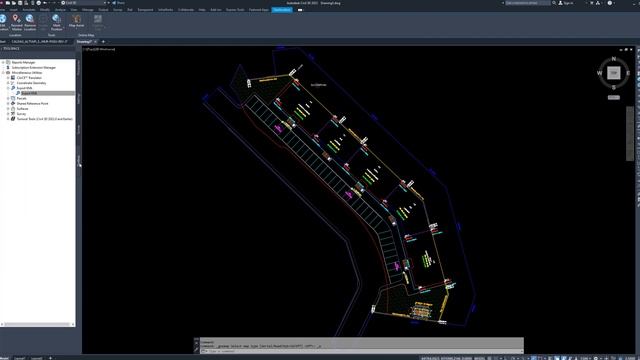Expand the Surfaces node in Toolbox
Image resolution: width=640 pixels, height=360 pixels.
(8, 109)
